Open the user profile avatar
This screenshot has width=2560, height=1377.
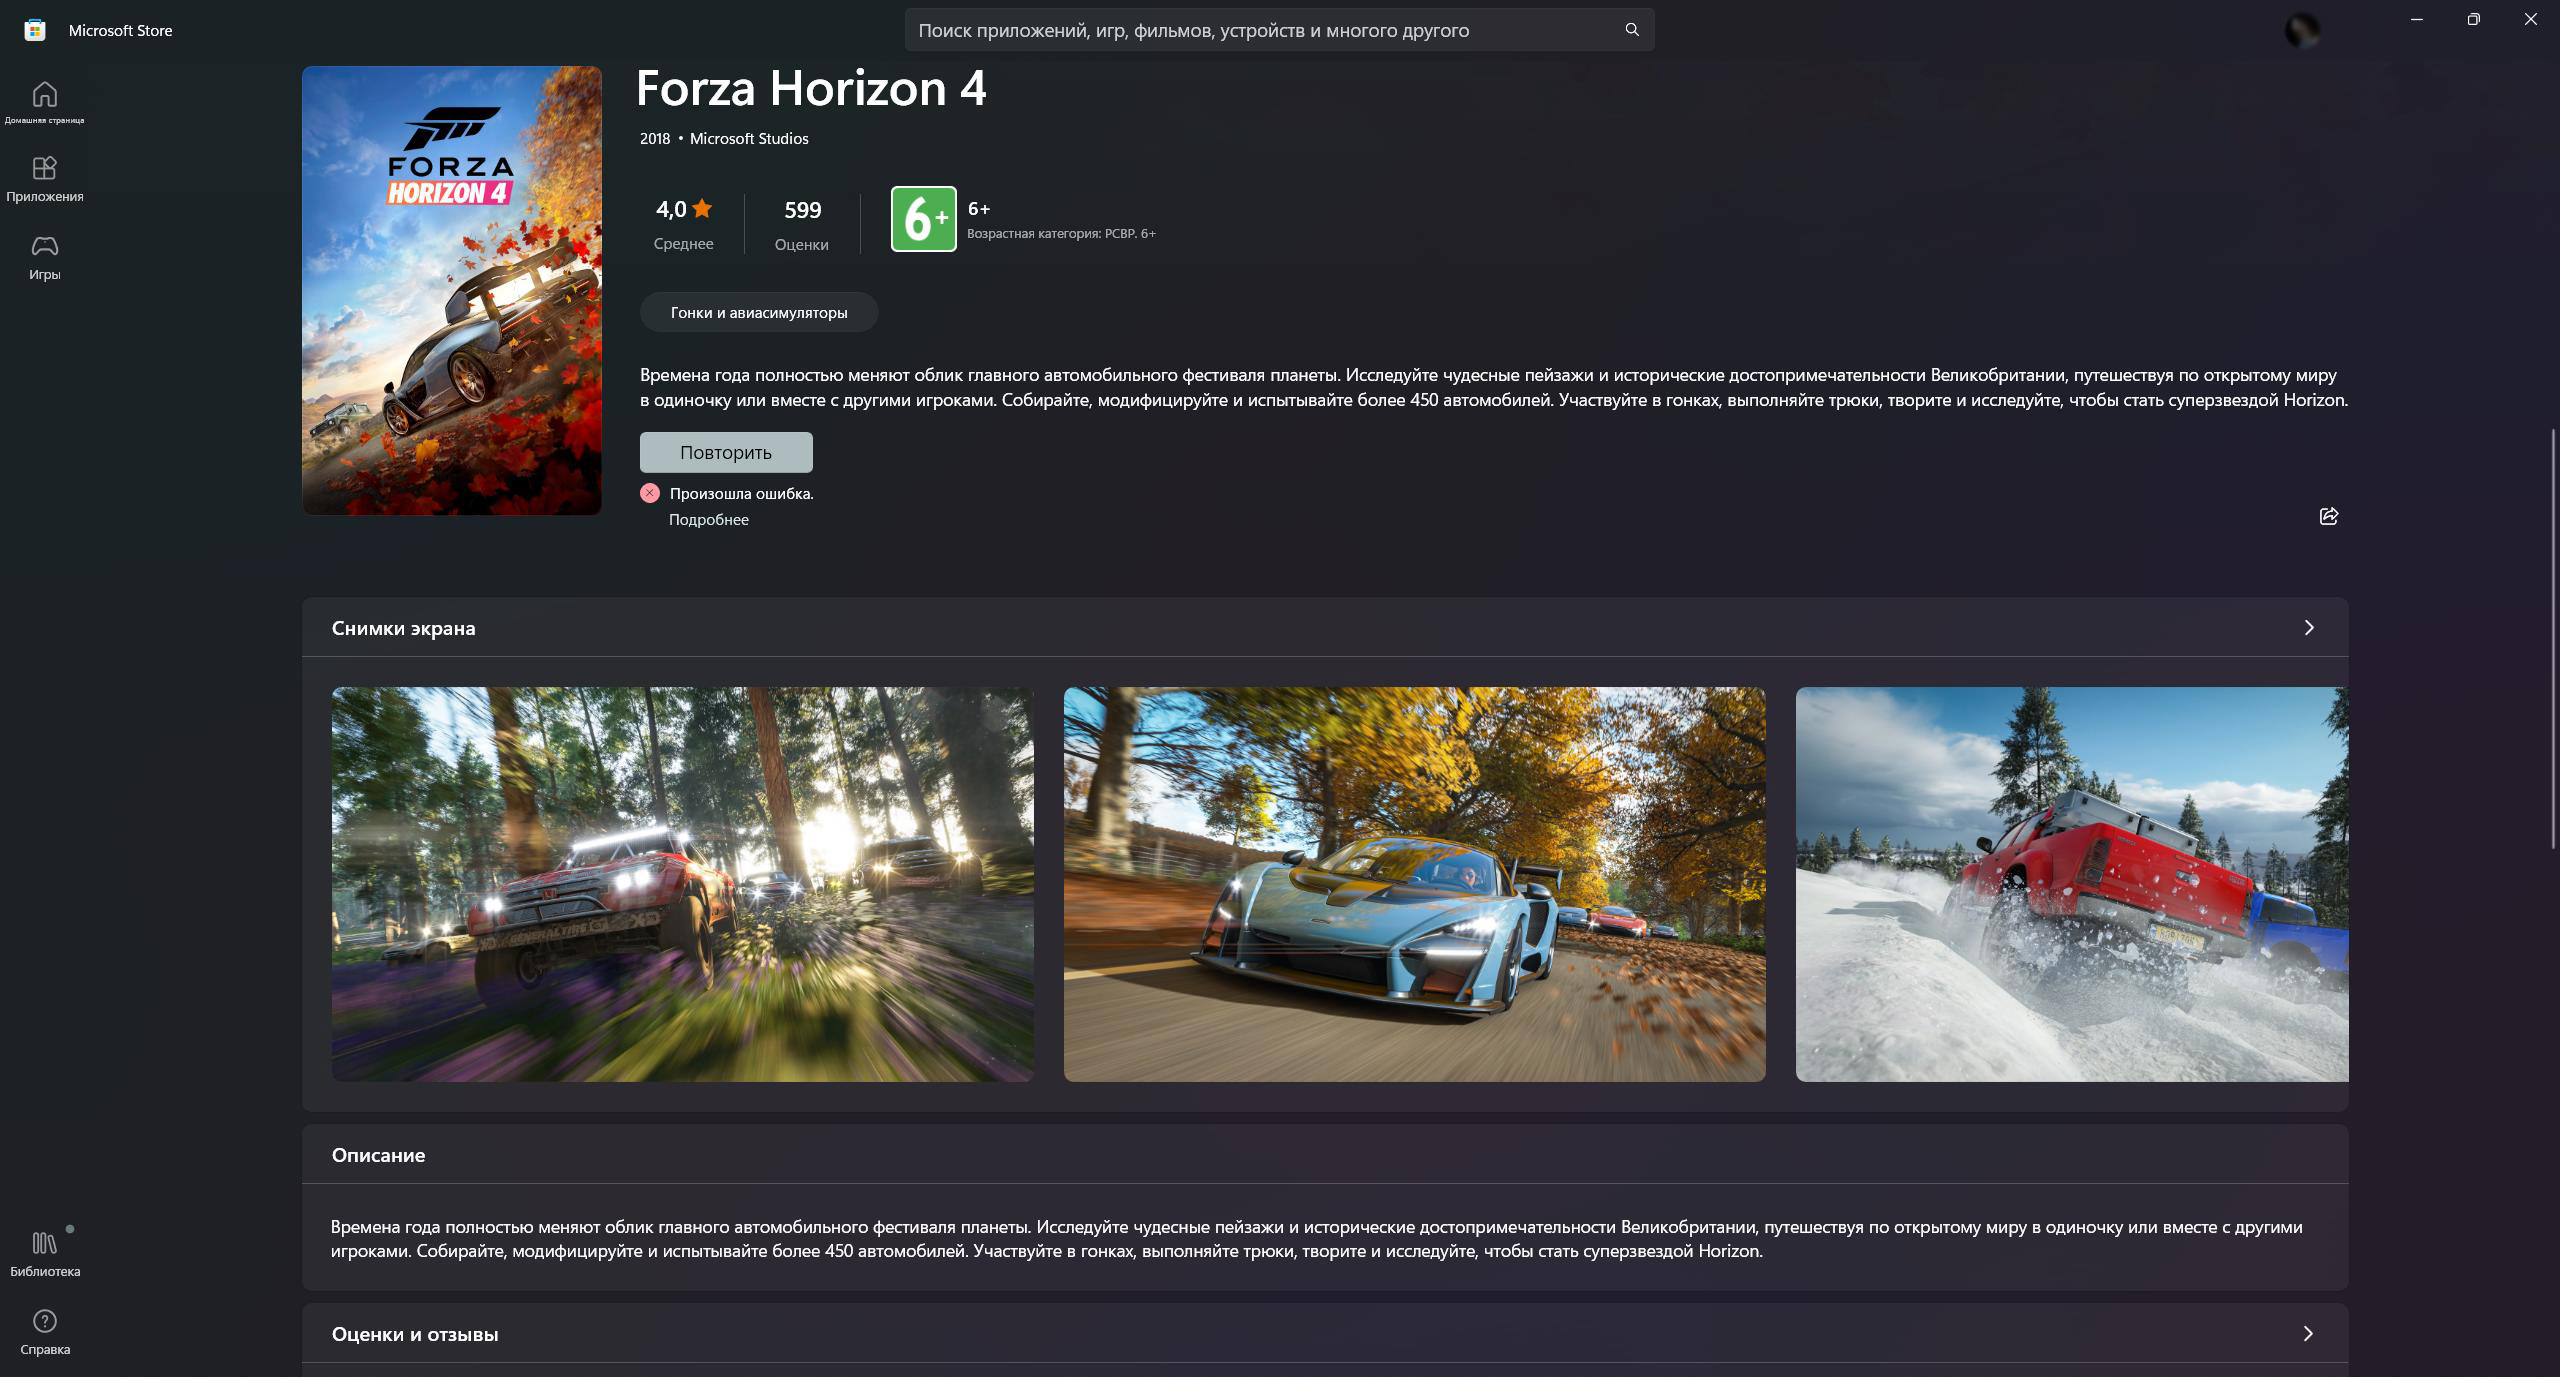coord(2302,30)
